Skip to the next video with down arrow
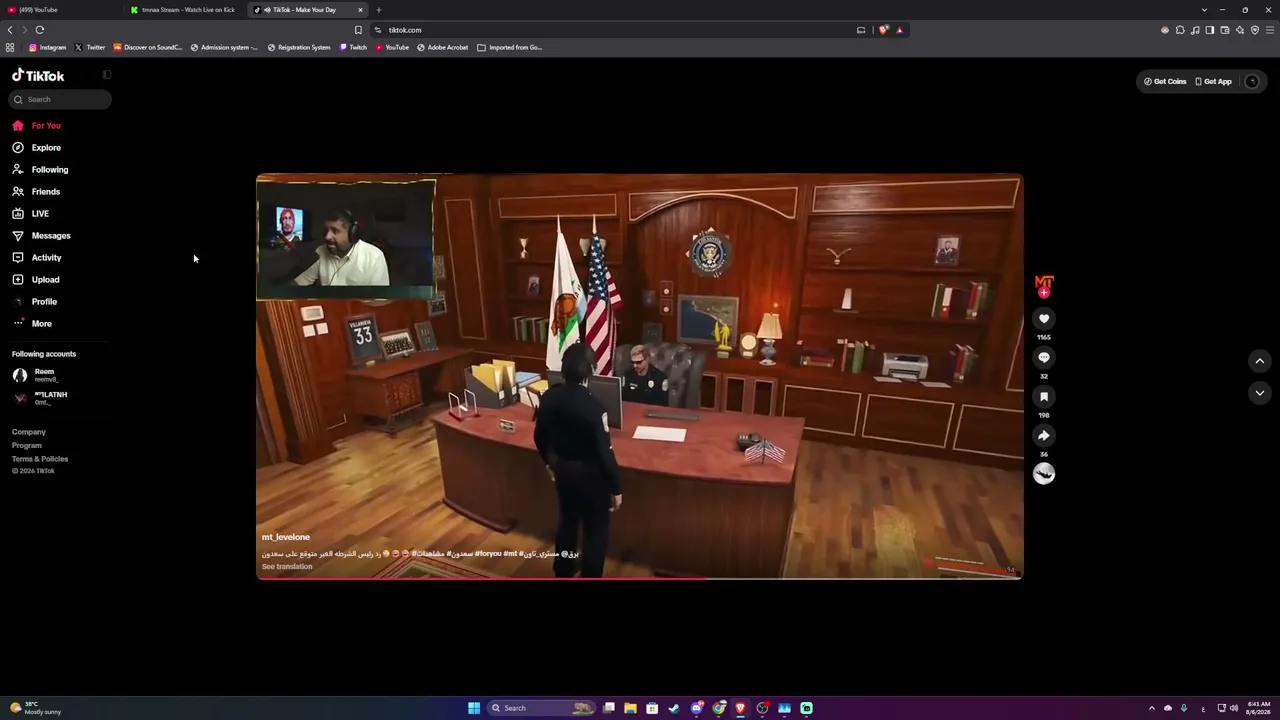This screenshot has width=1280, height=720. (x=1260, y=393)
